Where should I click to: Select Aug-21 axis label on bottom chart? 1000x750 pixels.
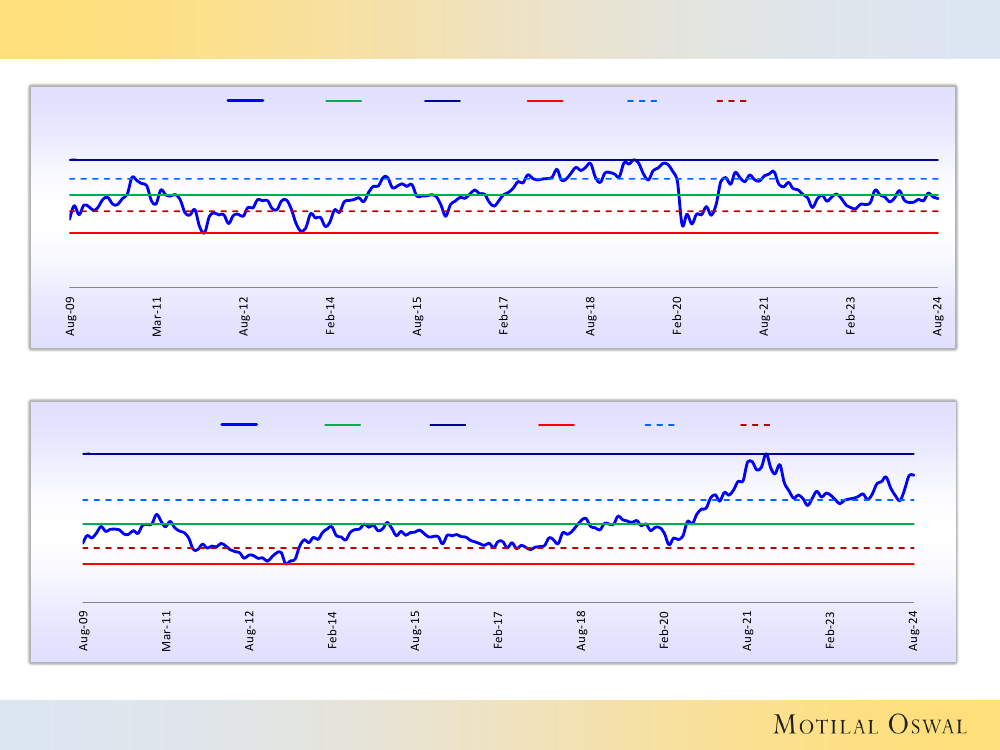[747, 630]
